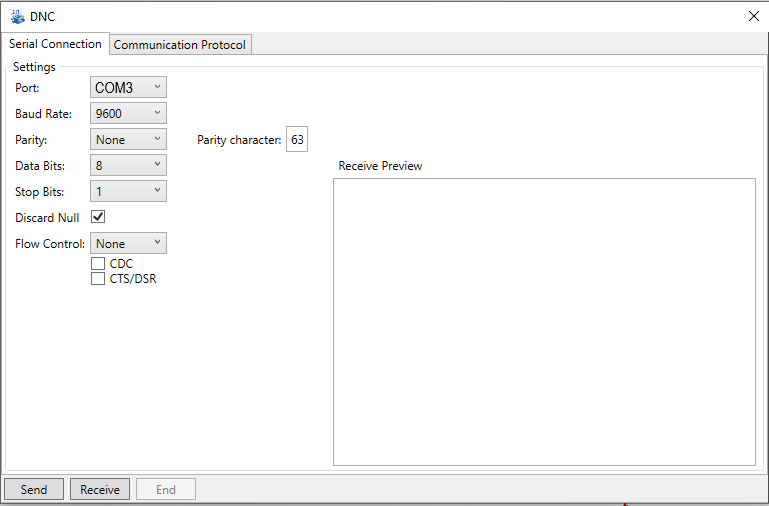This screenshot has width=769, height=506.
Task: Expand the Data Bits dropdown
Action: pos(128,165)
